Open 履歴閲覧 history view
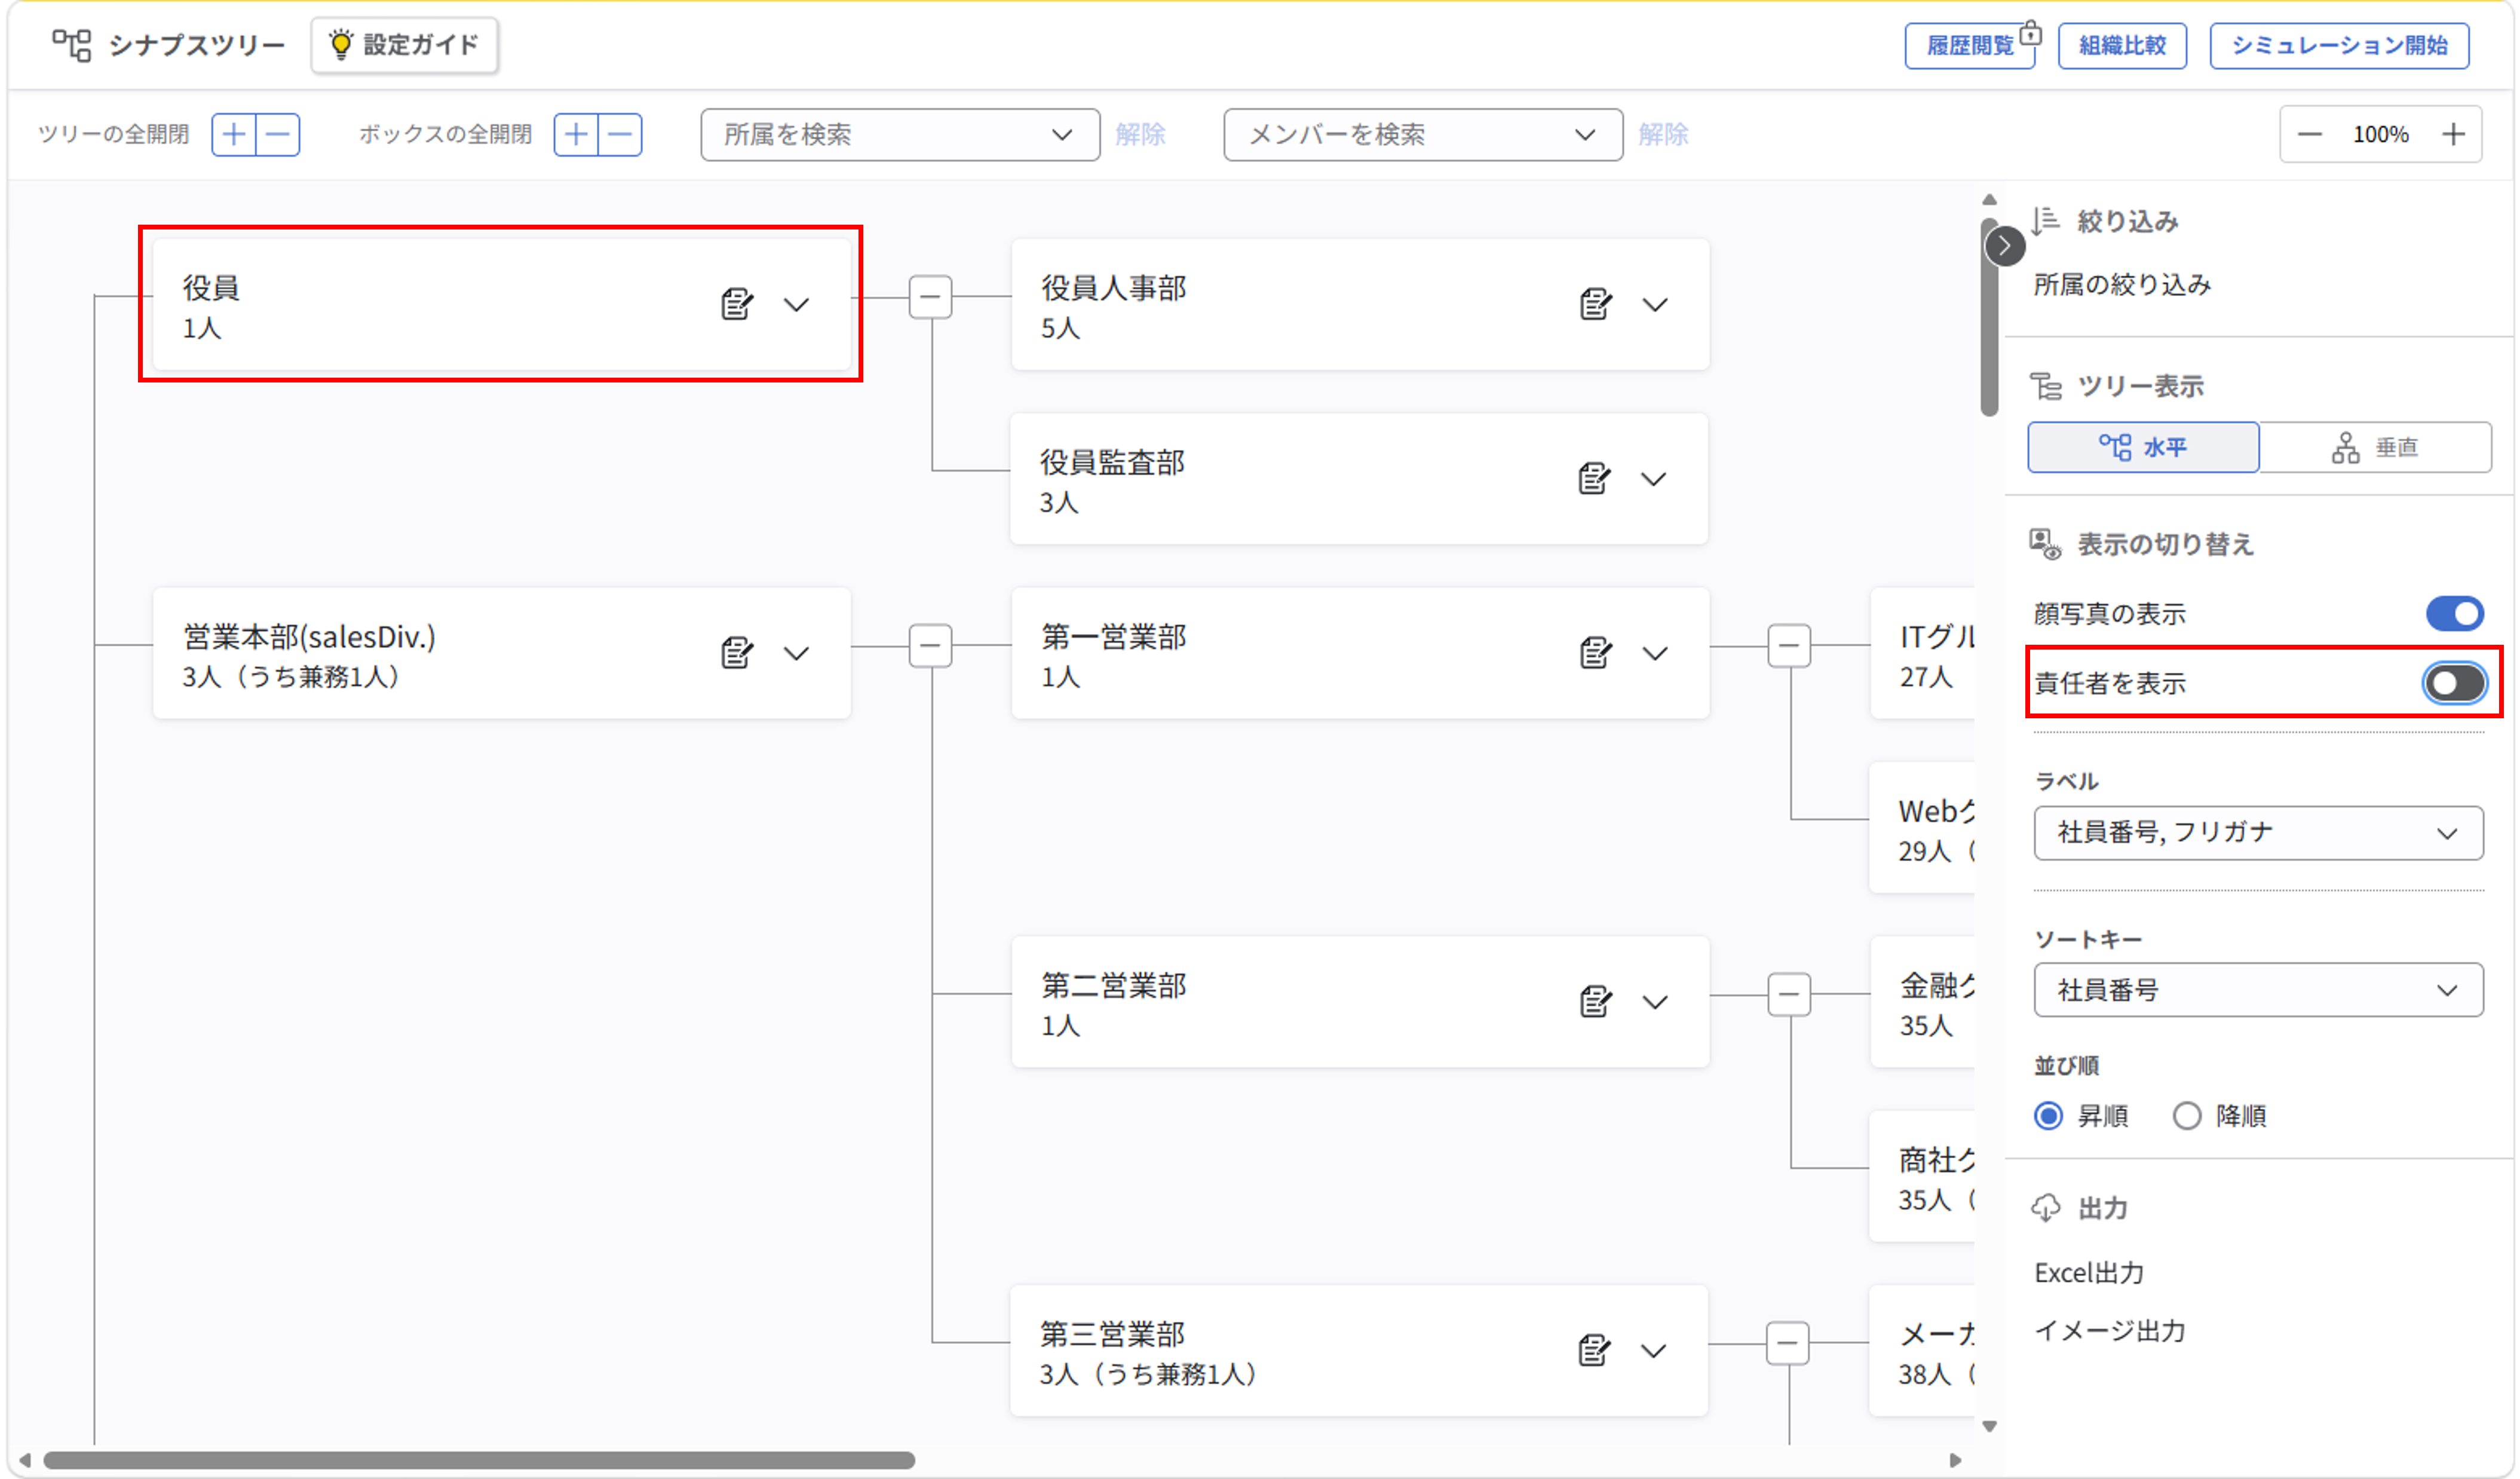Screen dimensions: 2520x1479 (1969, 46)
